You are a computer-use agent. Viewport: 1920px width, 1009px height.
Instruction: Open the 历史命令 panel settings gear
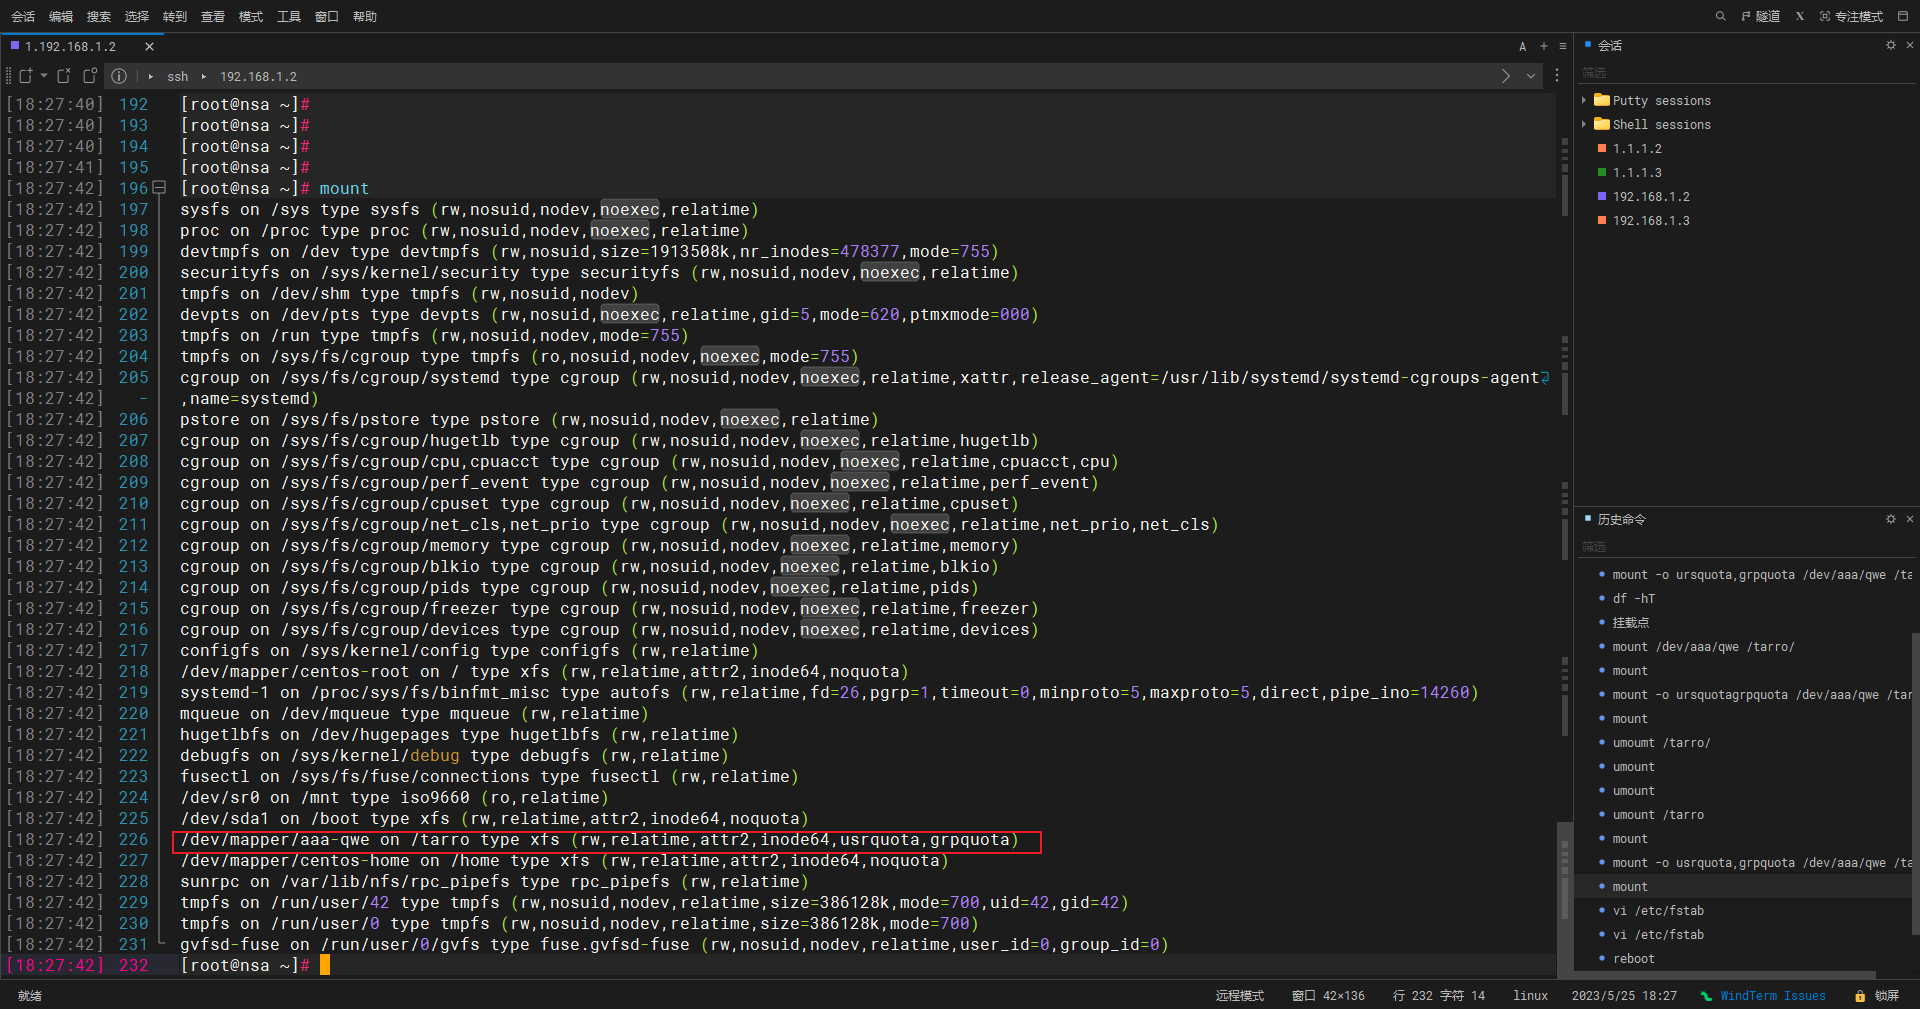1890,519
